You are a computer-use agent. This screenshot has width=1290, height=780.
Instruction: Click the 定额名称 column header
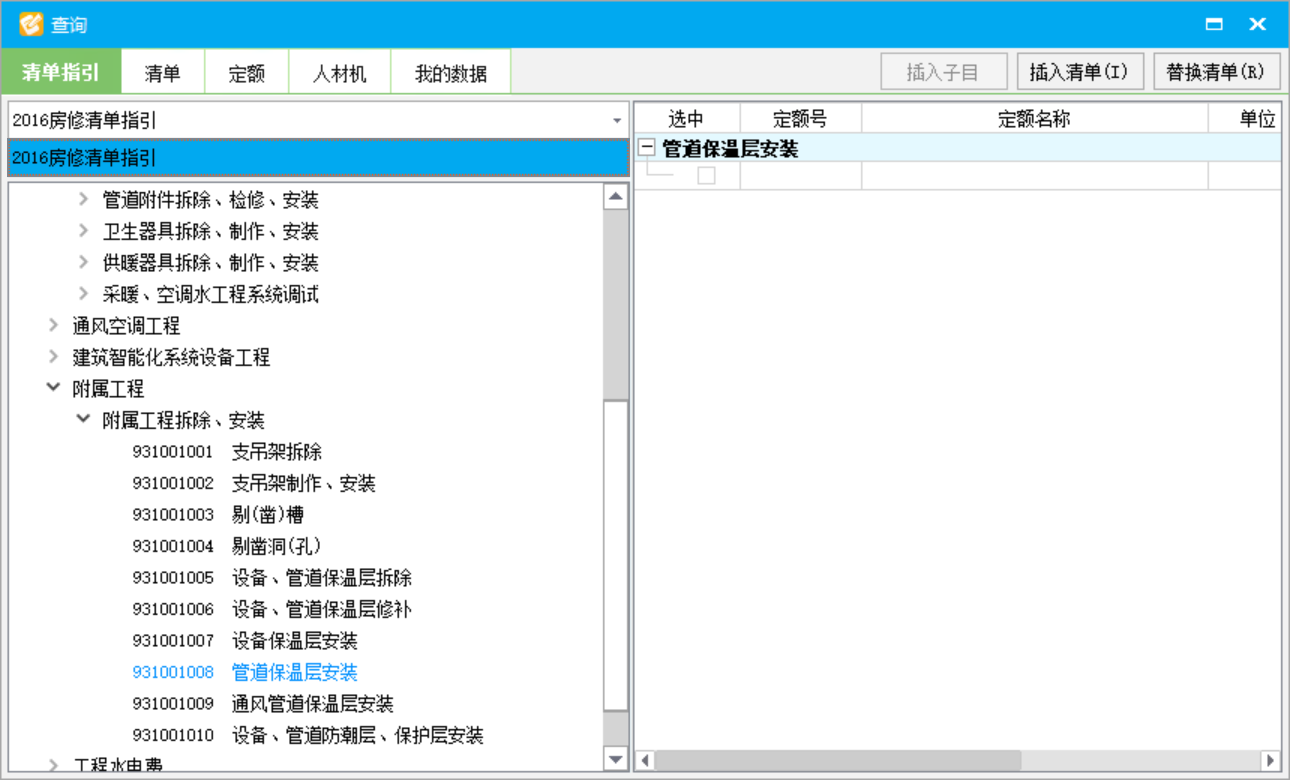(1034, 119)
